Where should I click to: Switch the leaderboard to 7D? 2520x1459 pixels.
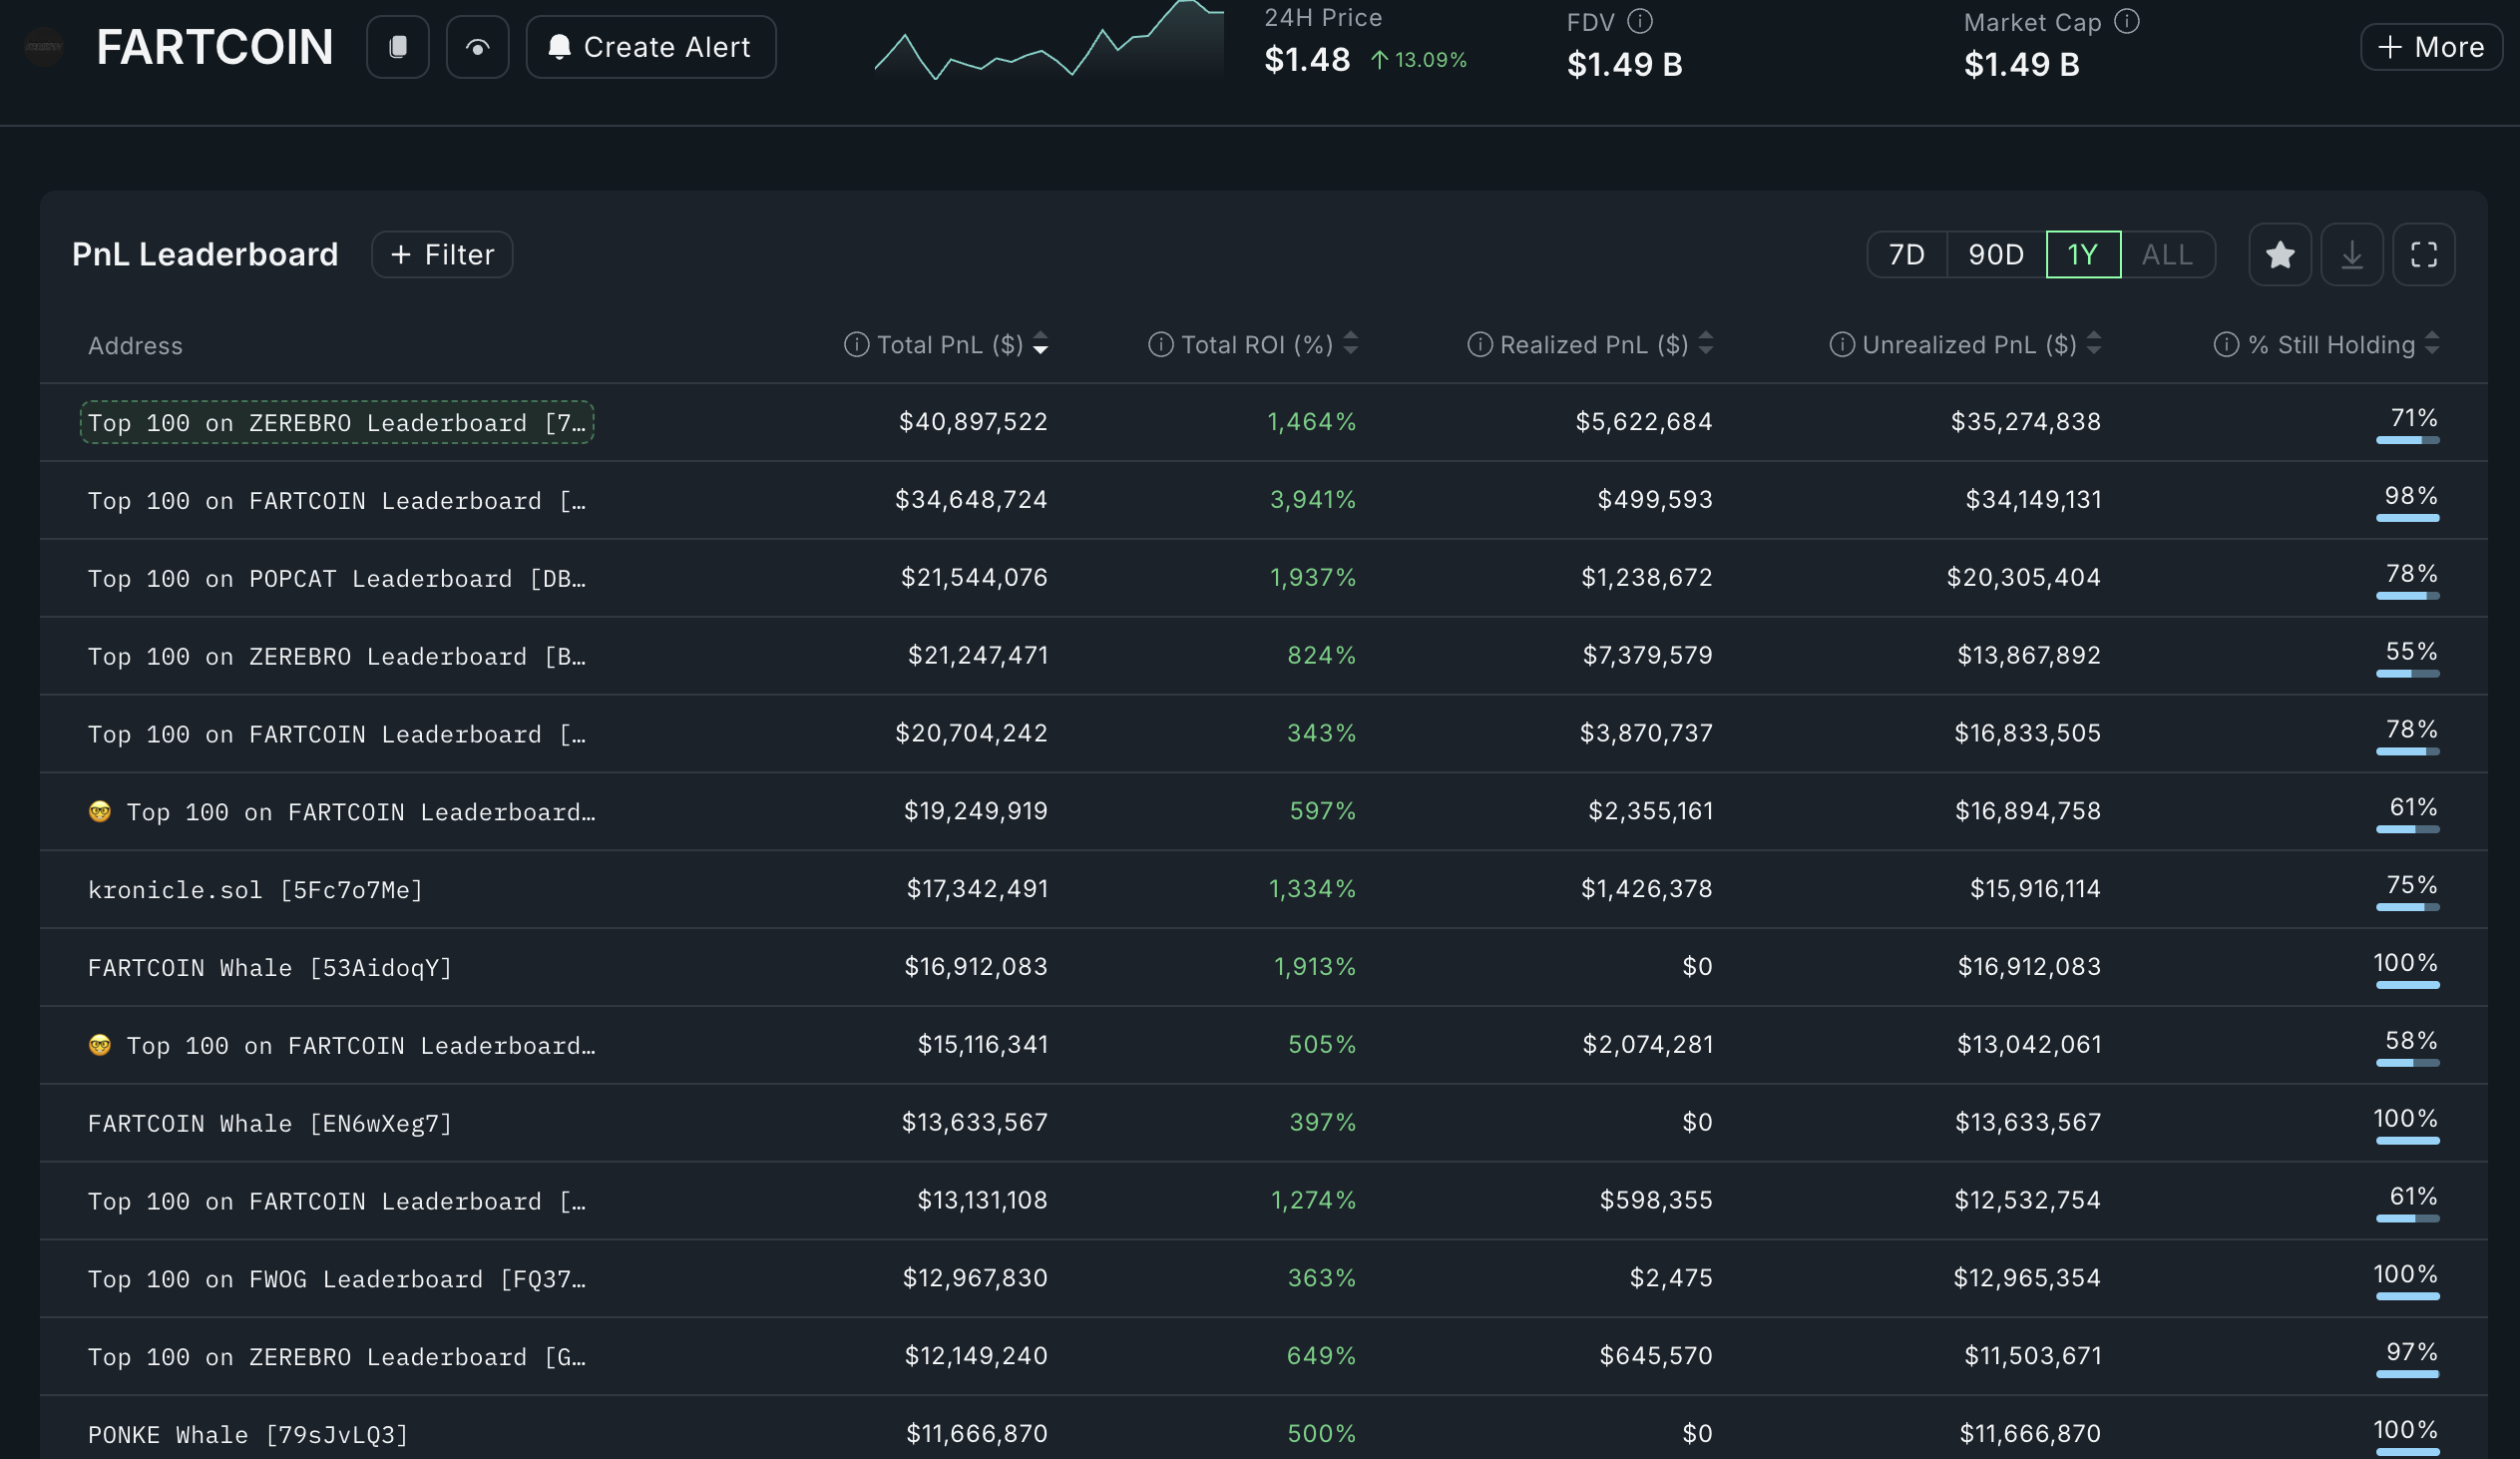click(x=1906, y=255)
